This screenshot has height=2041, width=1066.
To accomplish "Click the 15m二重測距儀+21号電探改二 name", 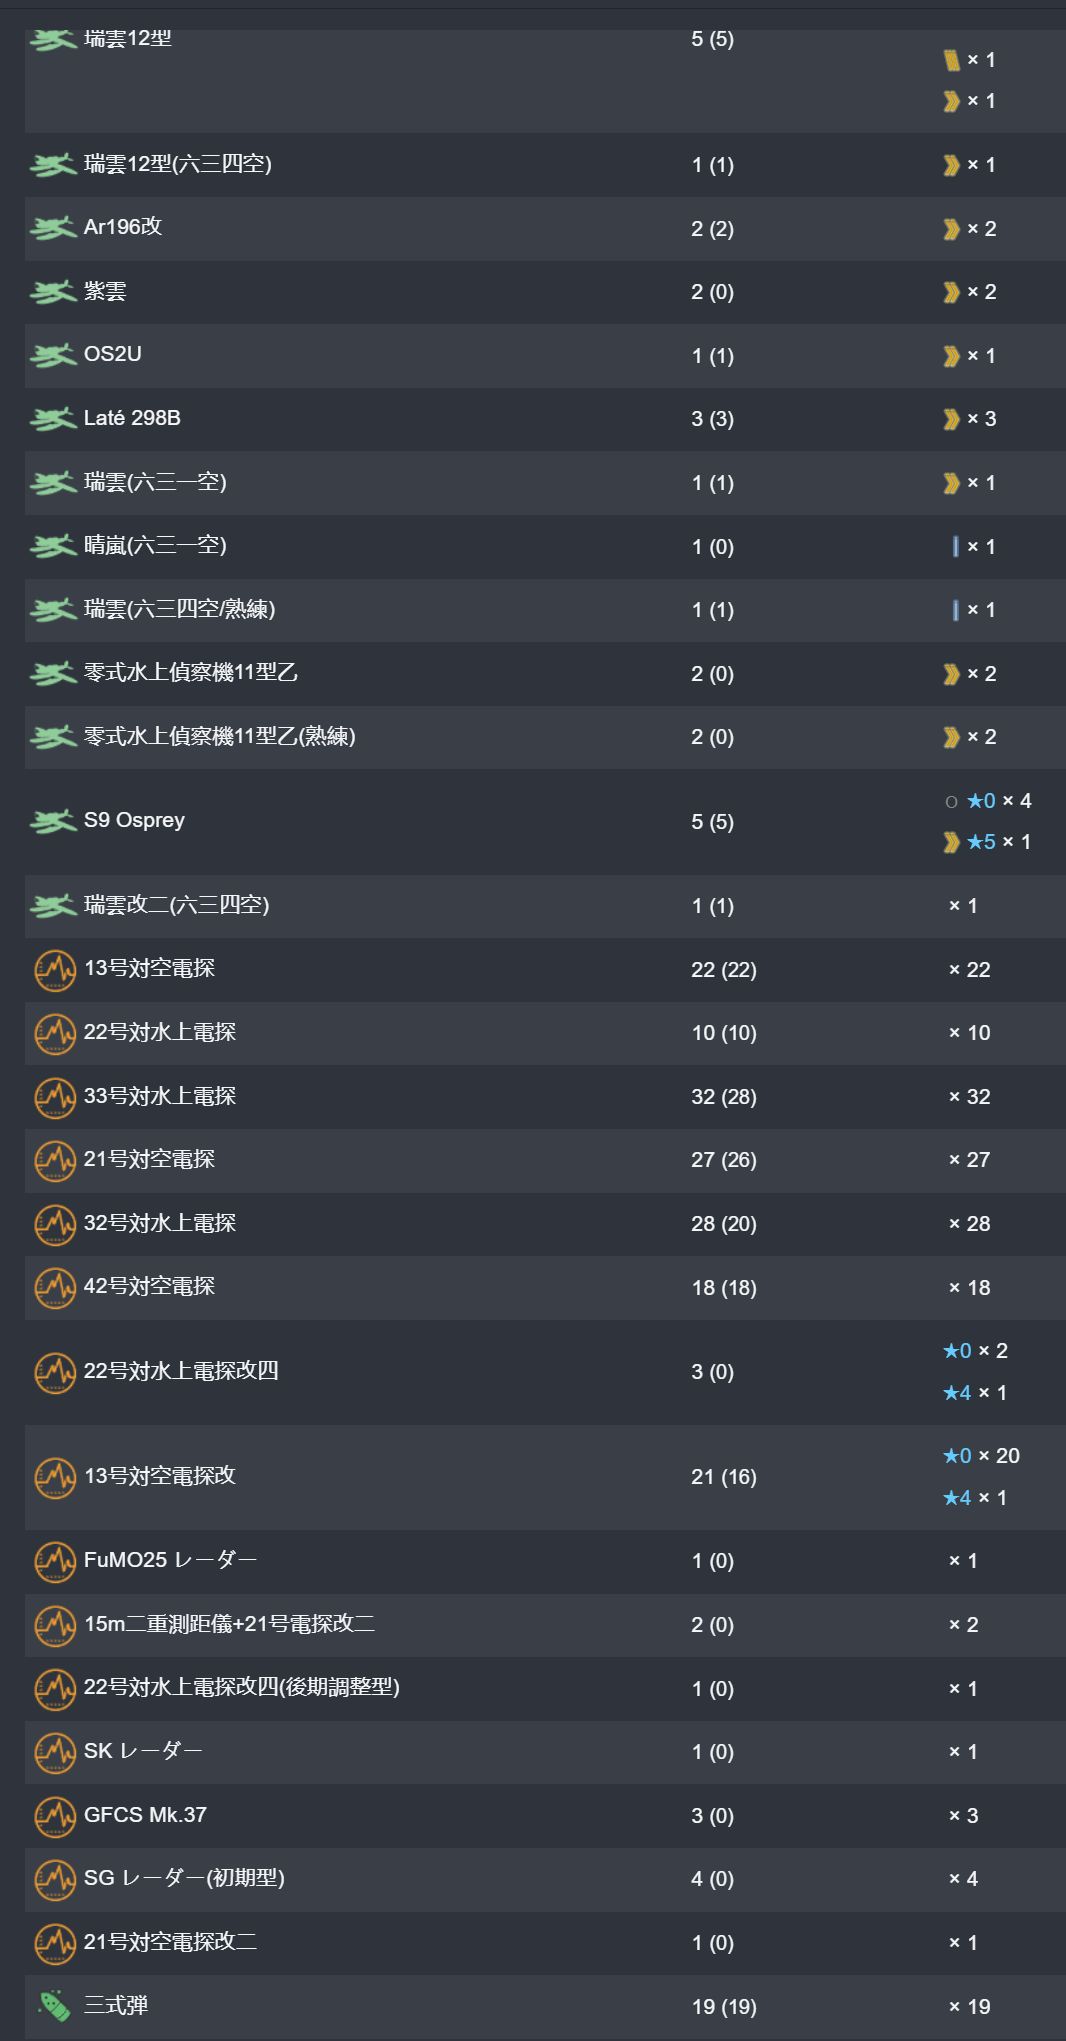I will pos(229,1624).
